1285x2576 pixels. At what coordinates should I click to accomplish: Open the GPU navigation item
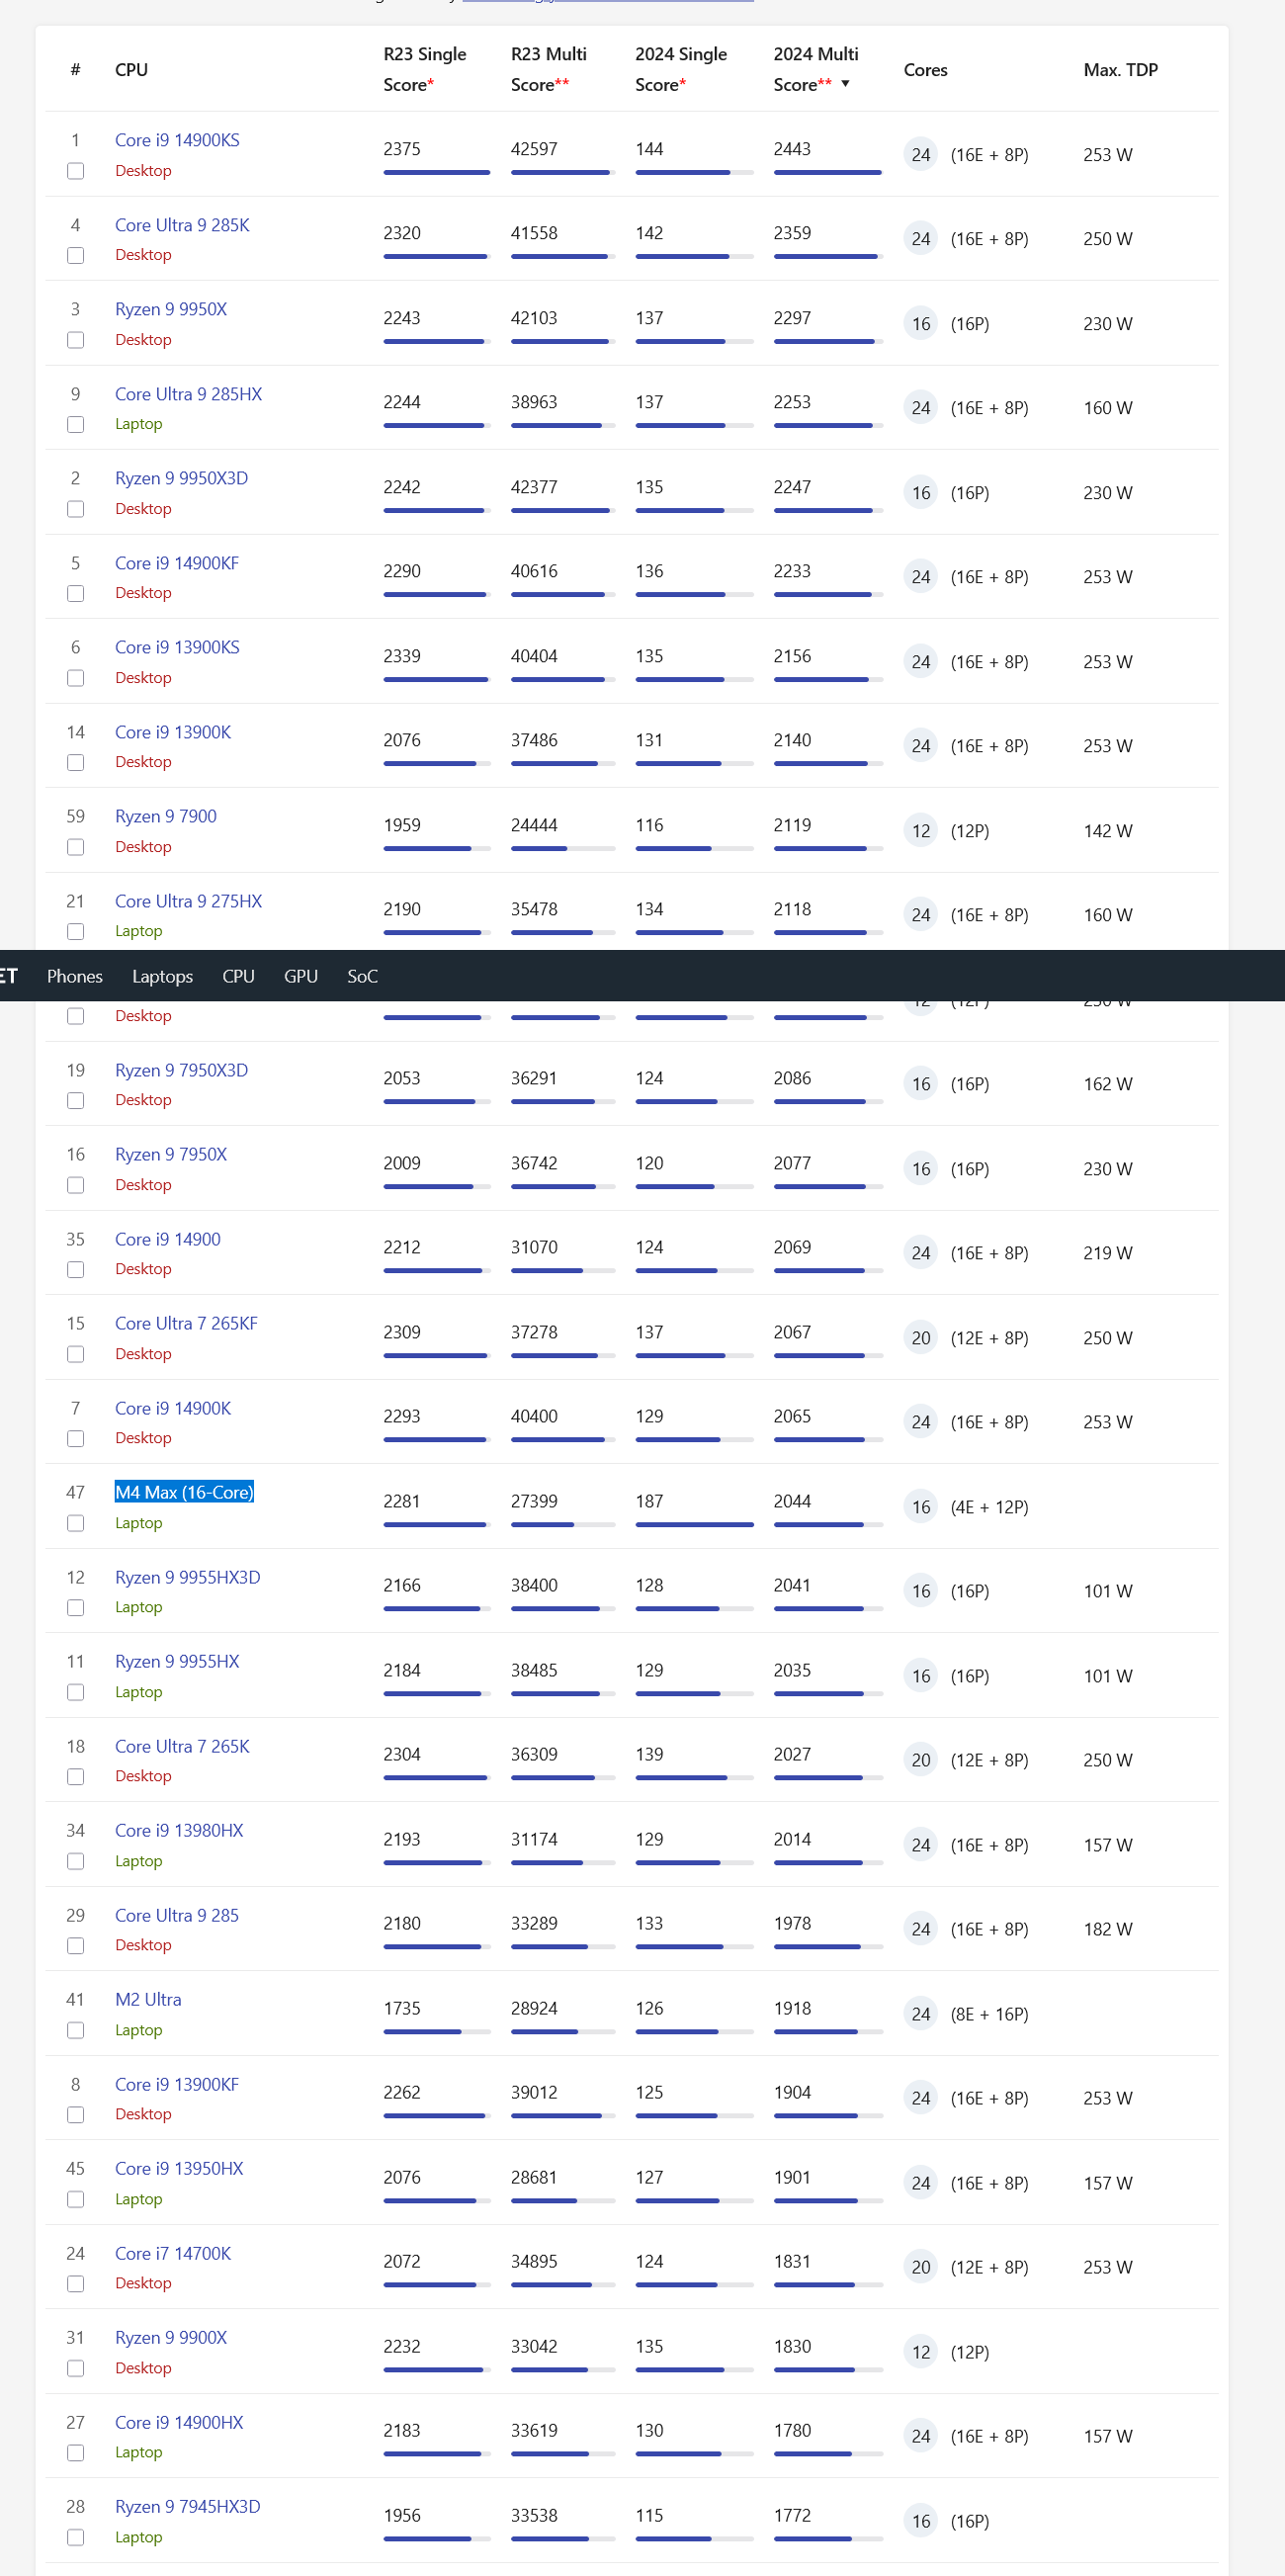(x=301, y=976)
